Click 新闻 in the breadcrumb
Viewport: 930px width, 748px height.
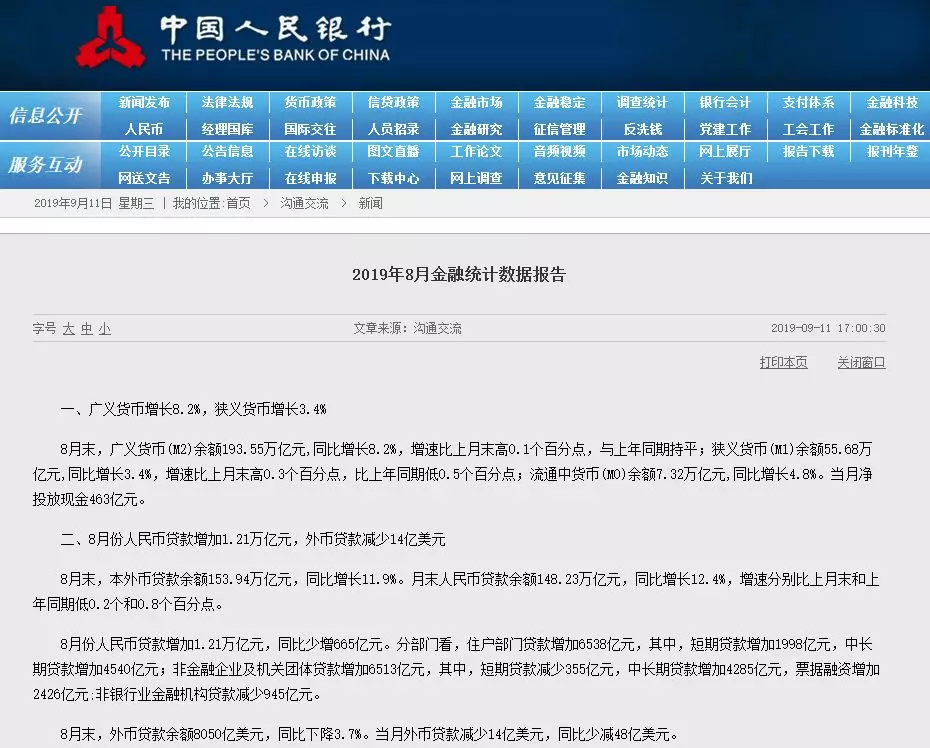click(x=371, y=203)
